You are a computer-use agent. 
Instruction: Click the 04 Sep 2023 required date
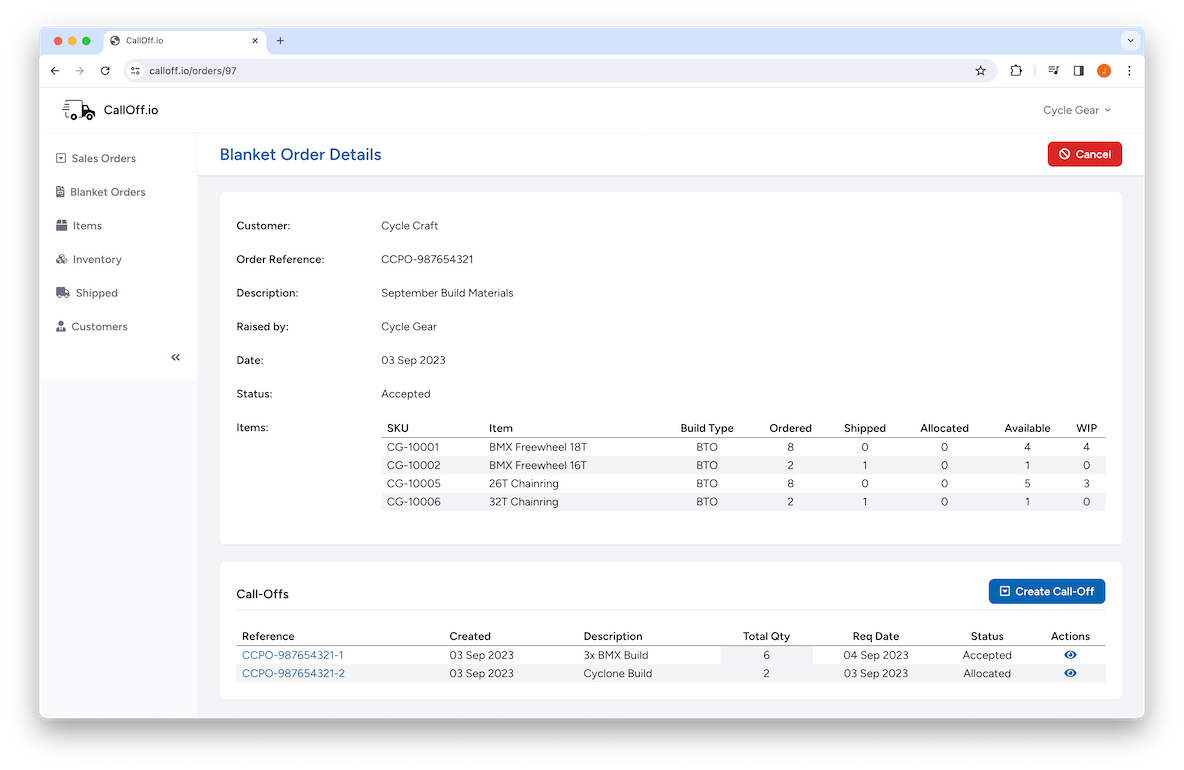click(876, 655)
